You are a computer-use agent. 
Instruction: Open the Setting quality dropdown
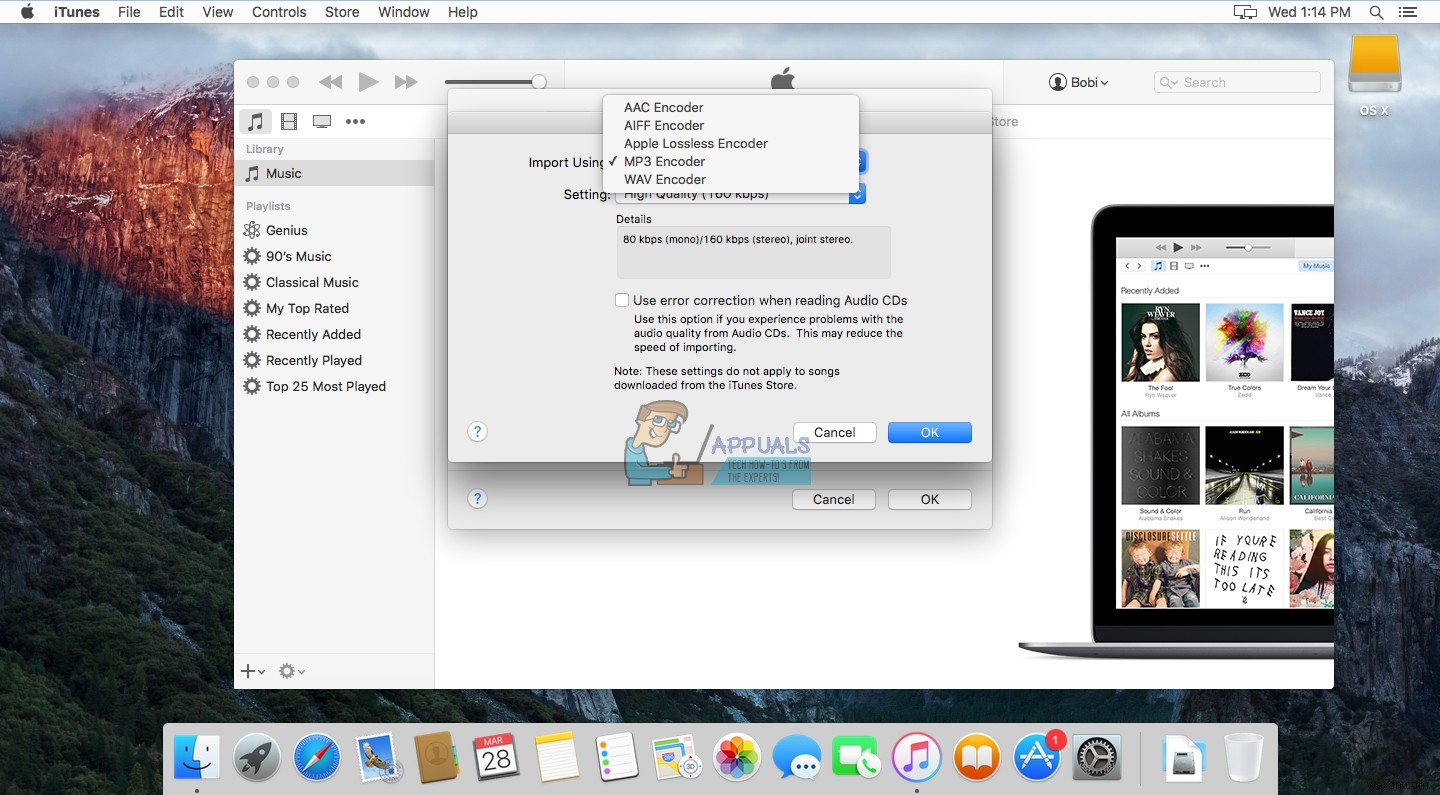740,194
